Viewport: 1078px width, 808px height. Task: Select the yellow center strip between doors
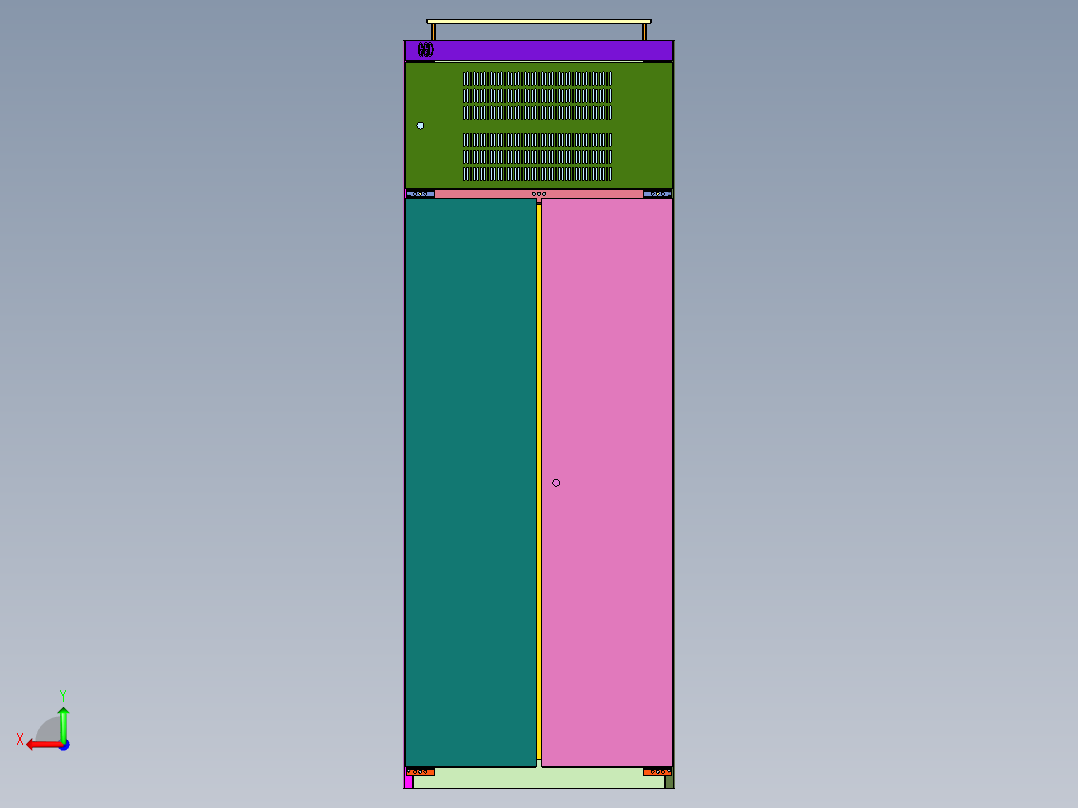539,482
